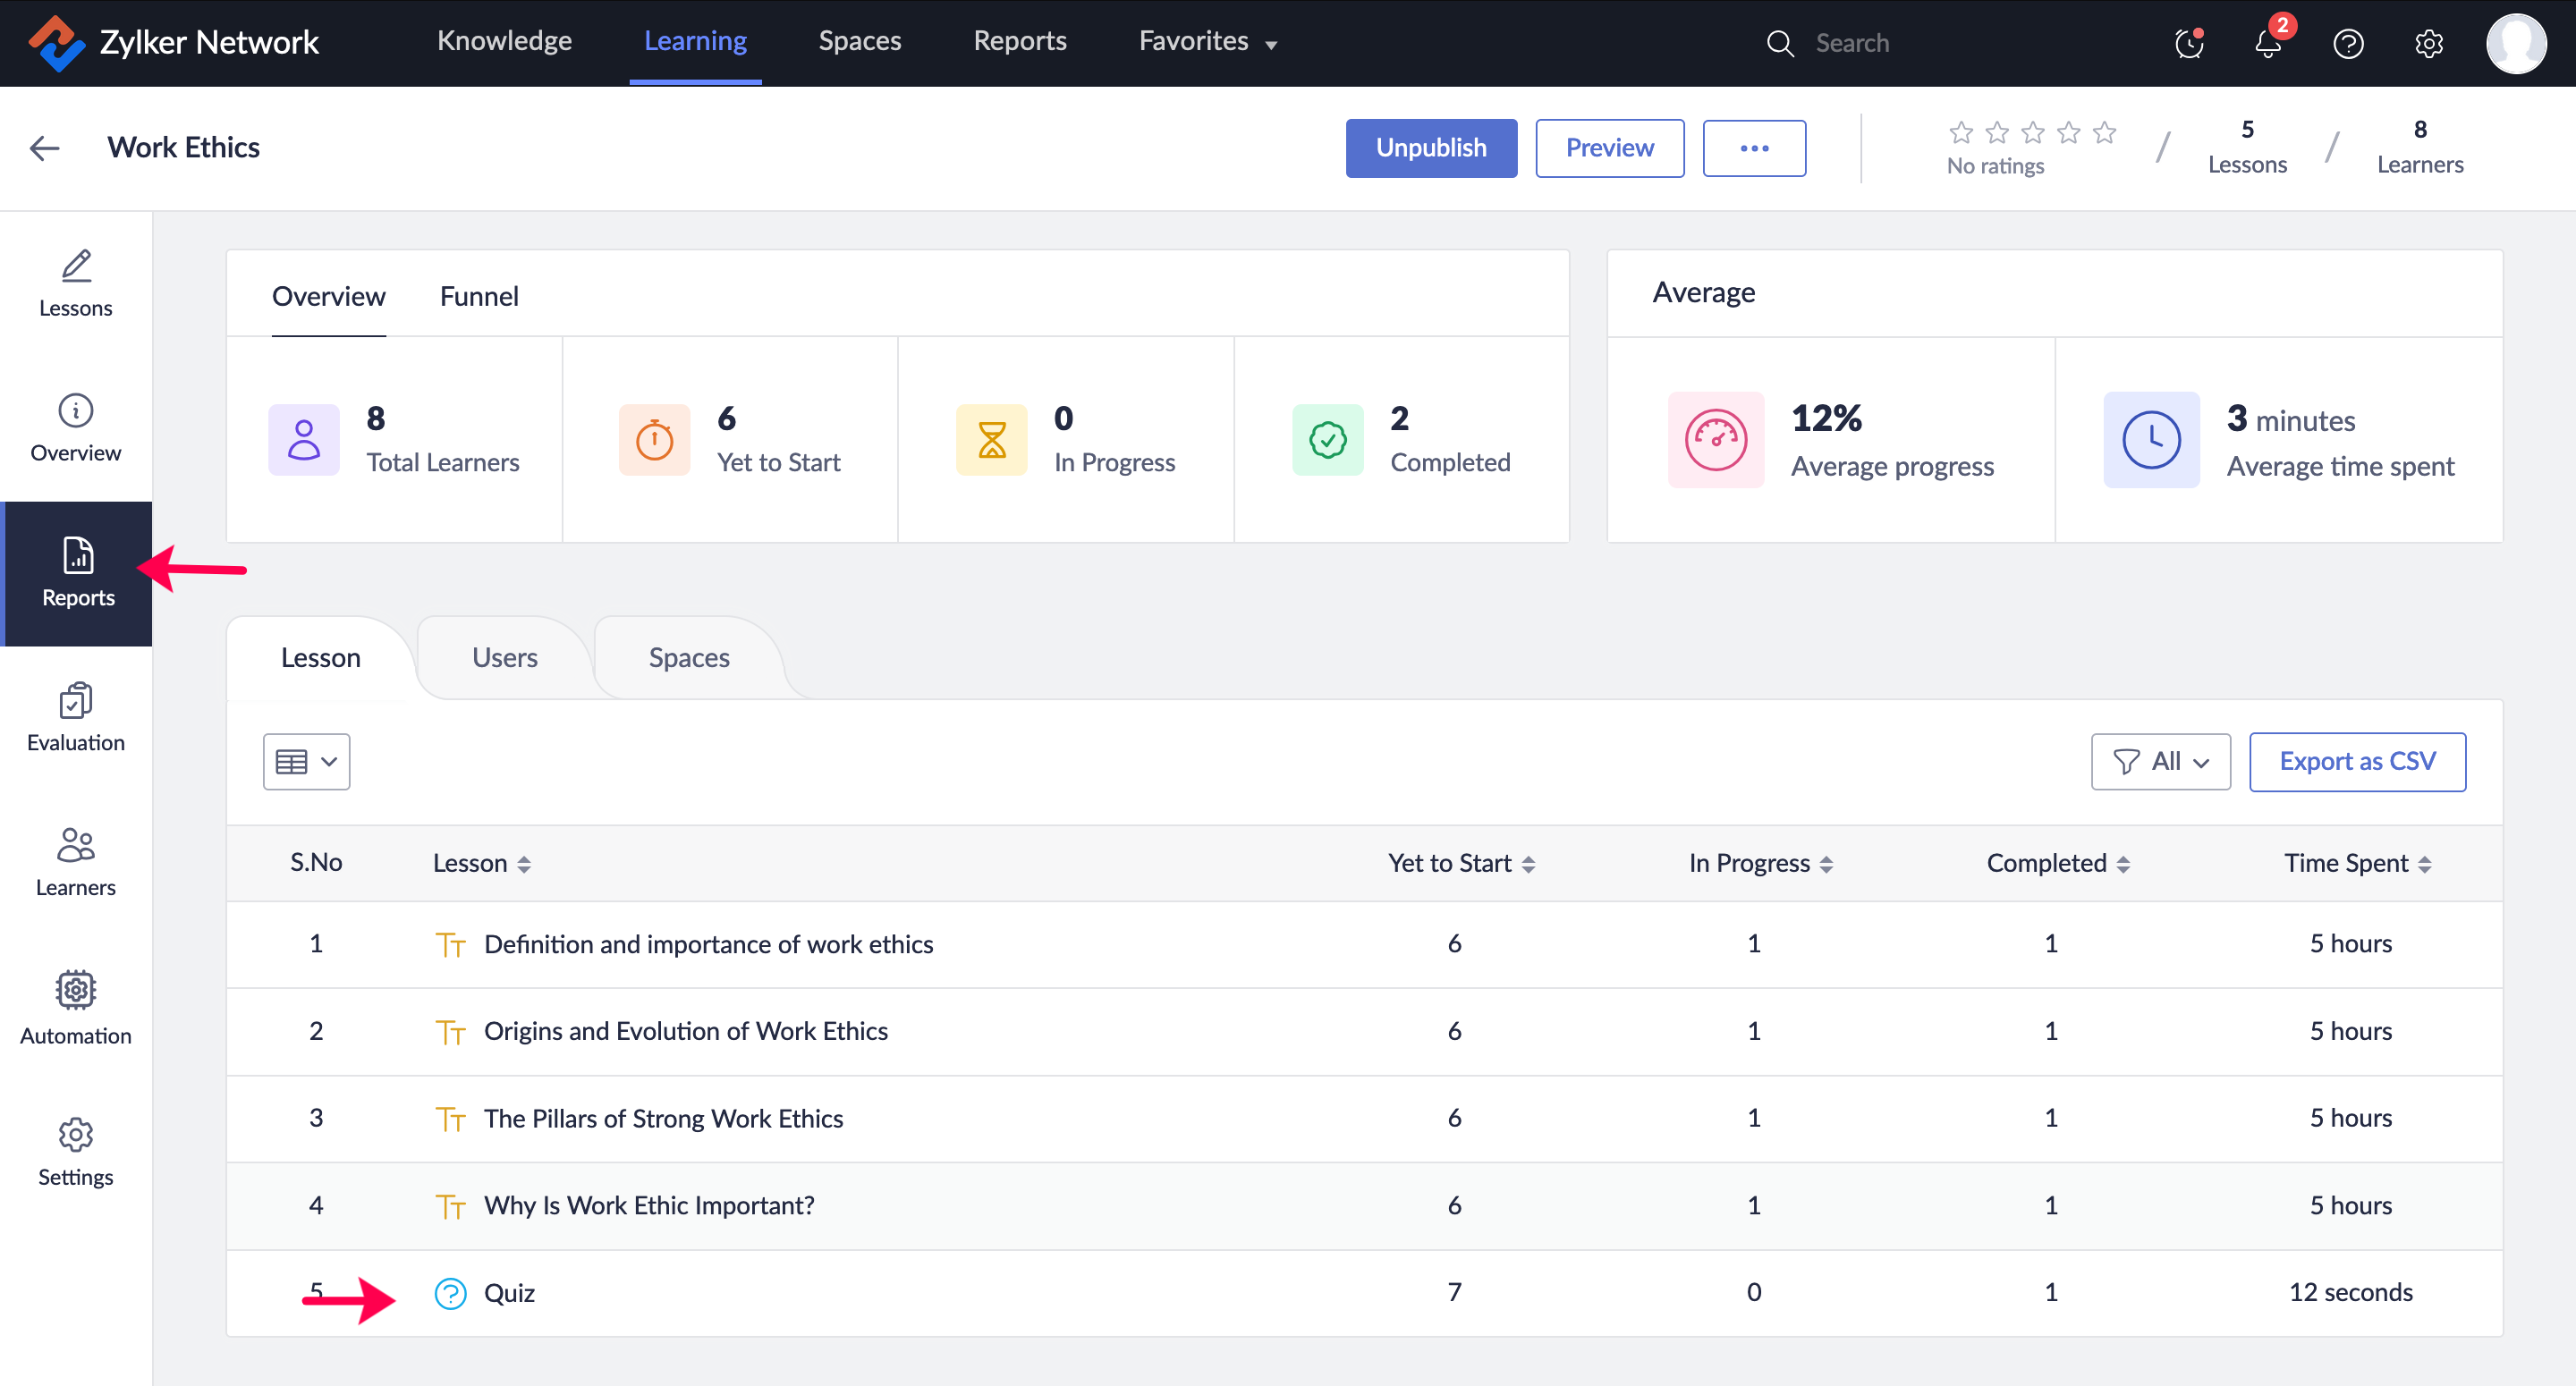Go to the Learners sidebar section
The height and width of the screenshot is (1386, 2576).
pyautogui.click(x=76, y=862)
